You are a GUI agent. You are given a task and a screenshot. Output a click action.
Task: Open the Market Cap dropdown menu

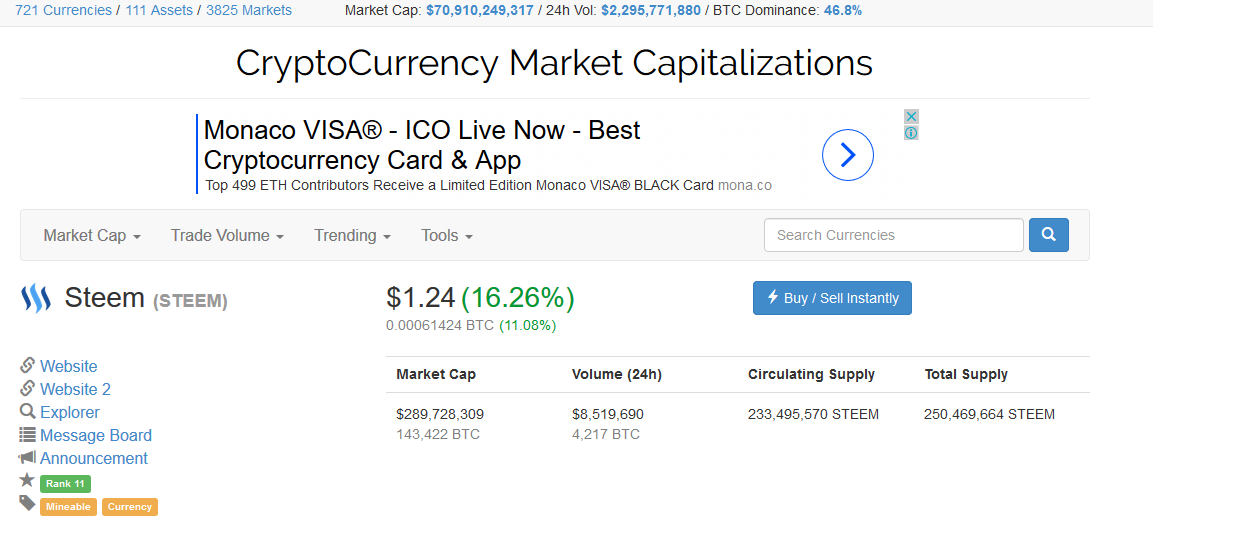click(x=92, y=235)
